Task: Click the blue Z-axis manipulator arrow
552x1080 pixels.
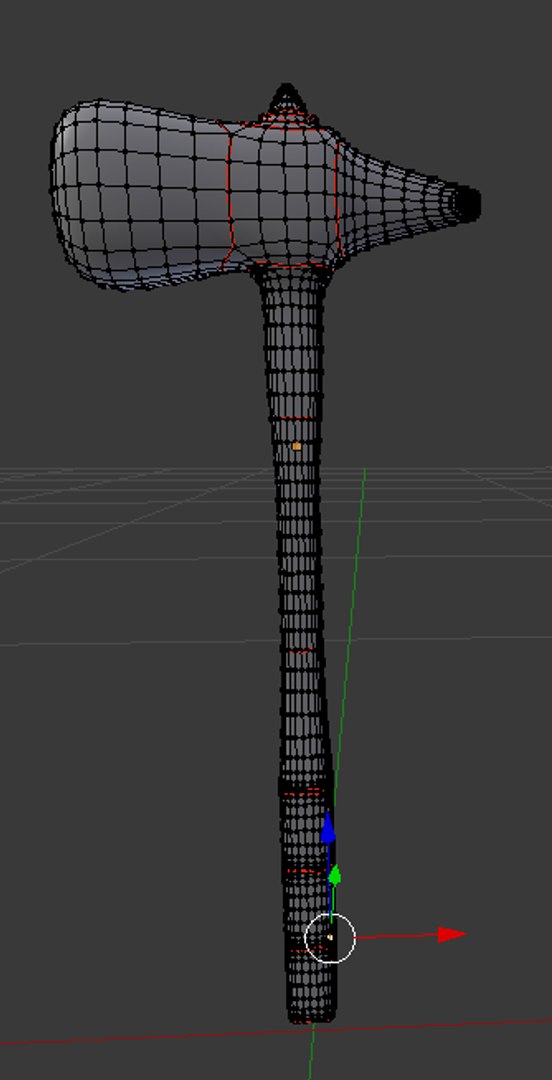Action: point(328,827)
